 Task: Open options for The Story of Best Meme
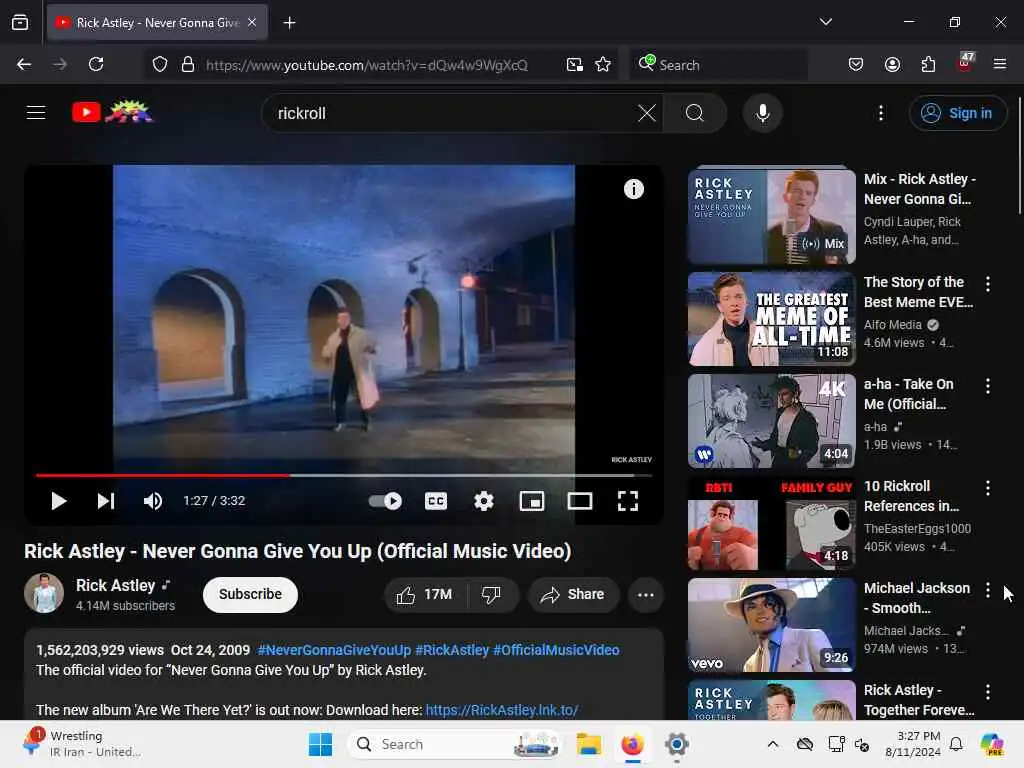[987, 284]
